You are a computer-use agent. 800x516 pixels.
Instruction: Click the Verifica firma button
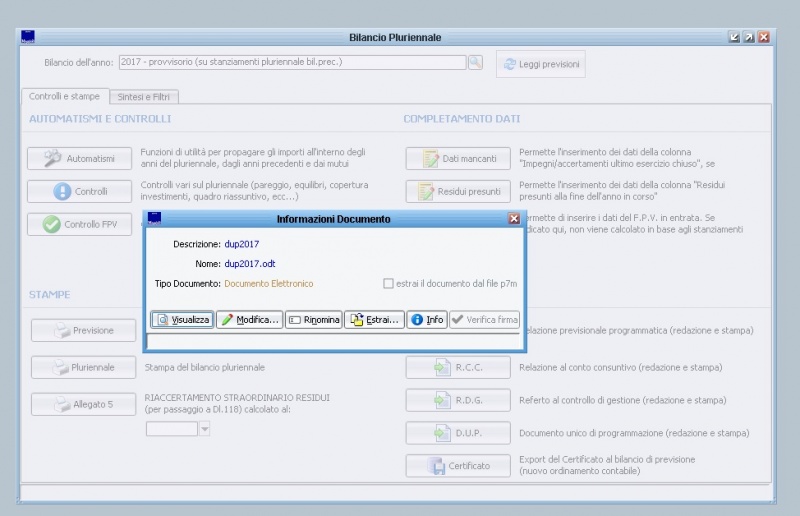tap(485, 320)
